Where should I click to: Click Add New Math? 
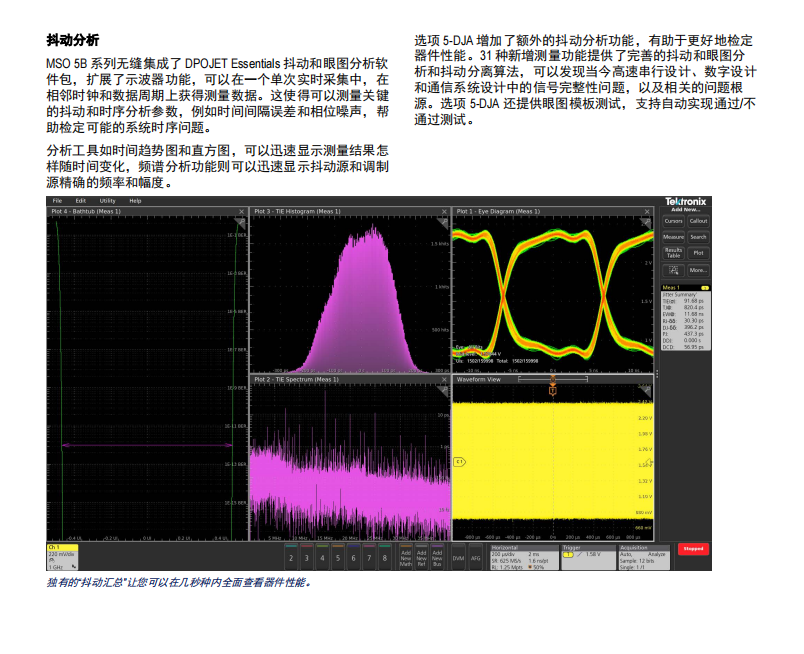pyautogui.click(x=406, y=557)
